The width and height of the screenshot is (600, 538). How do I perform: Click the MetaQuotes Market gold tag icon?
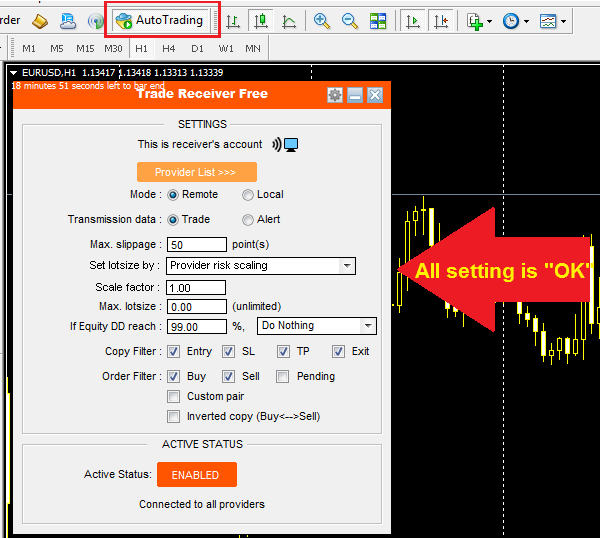coord(40,21)
